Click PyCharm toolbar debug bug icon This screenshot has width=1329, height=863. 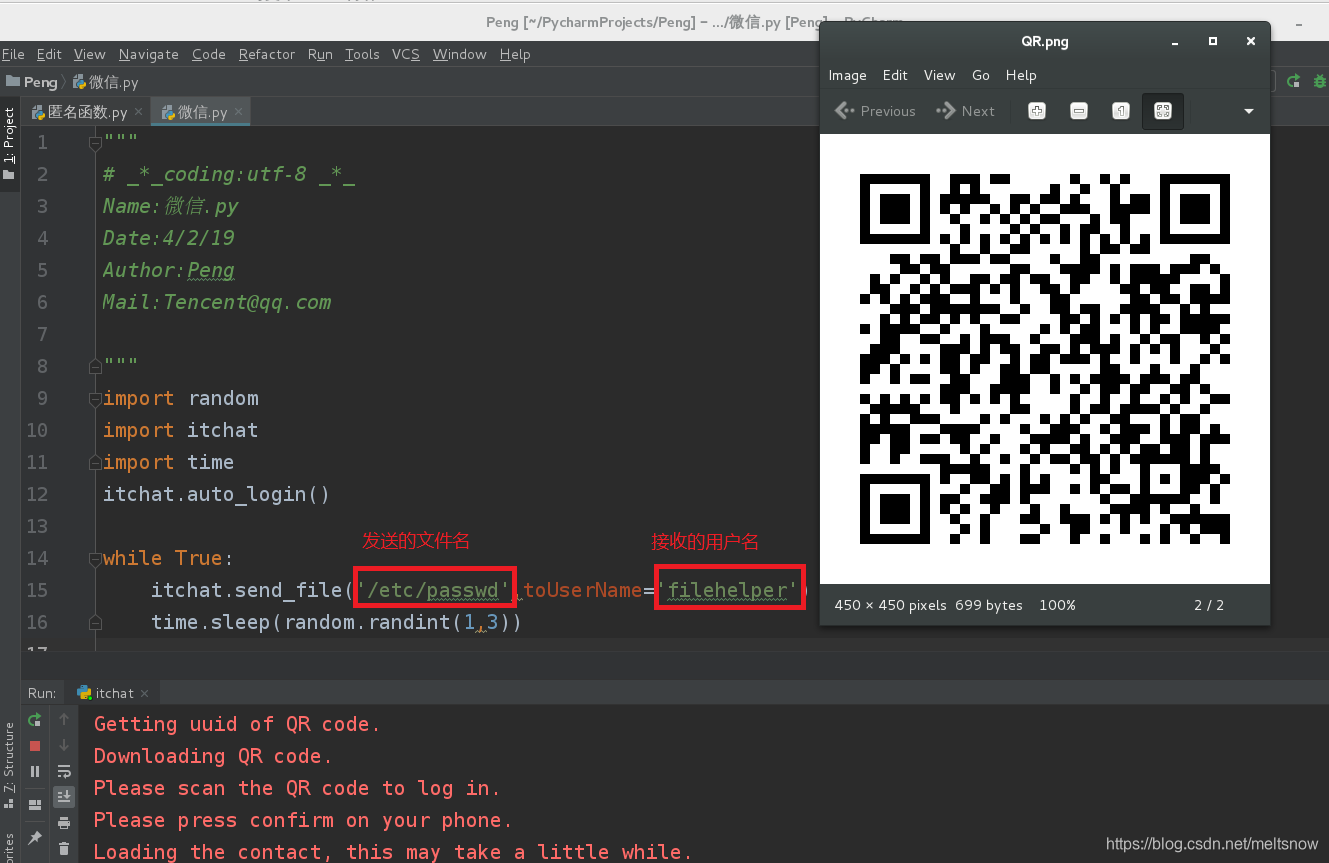pyautogui.click(x=1319, y=82)
